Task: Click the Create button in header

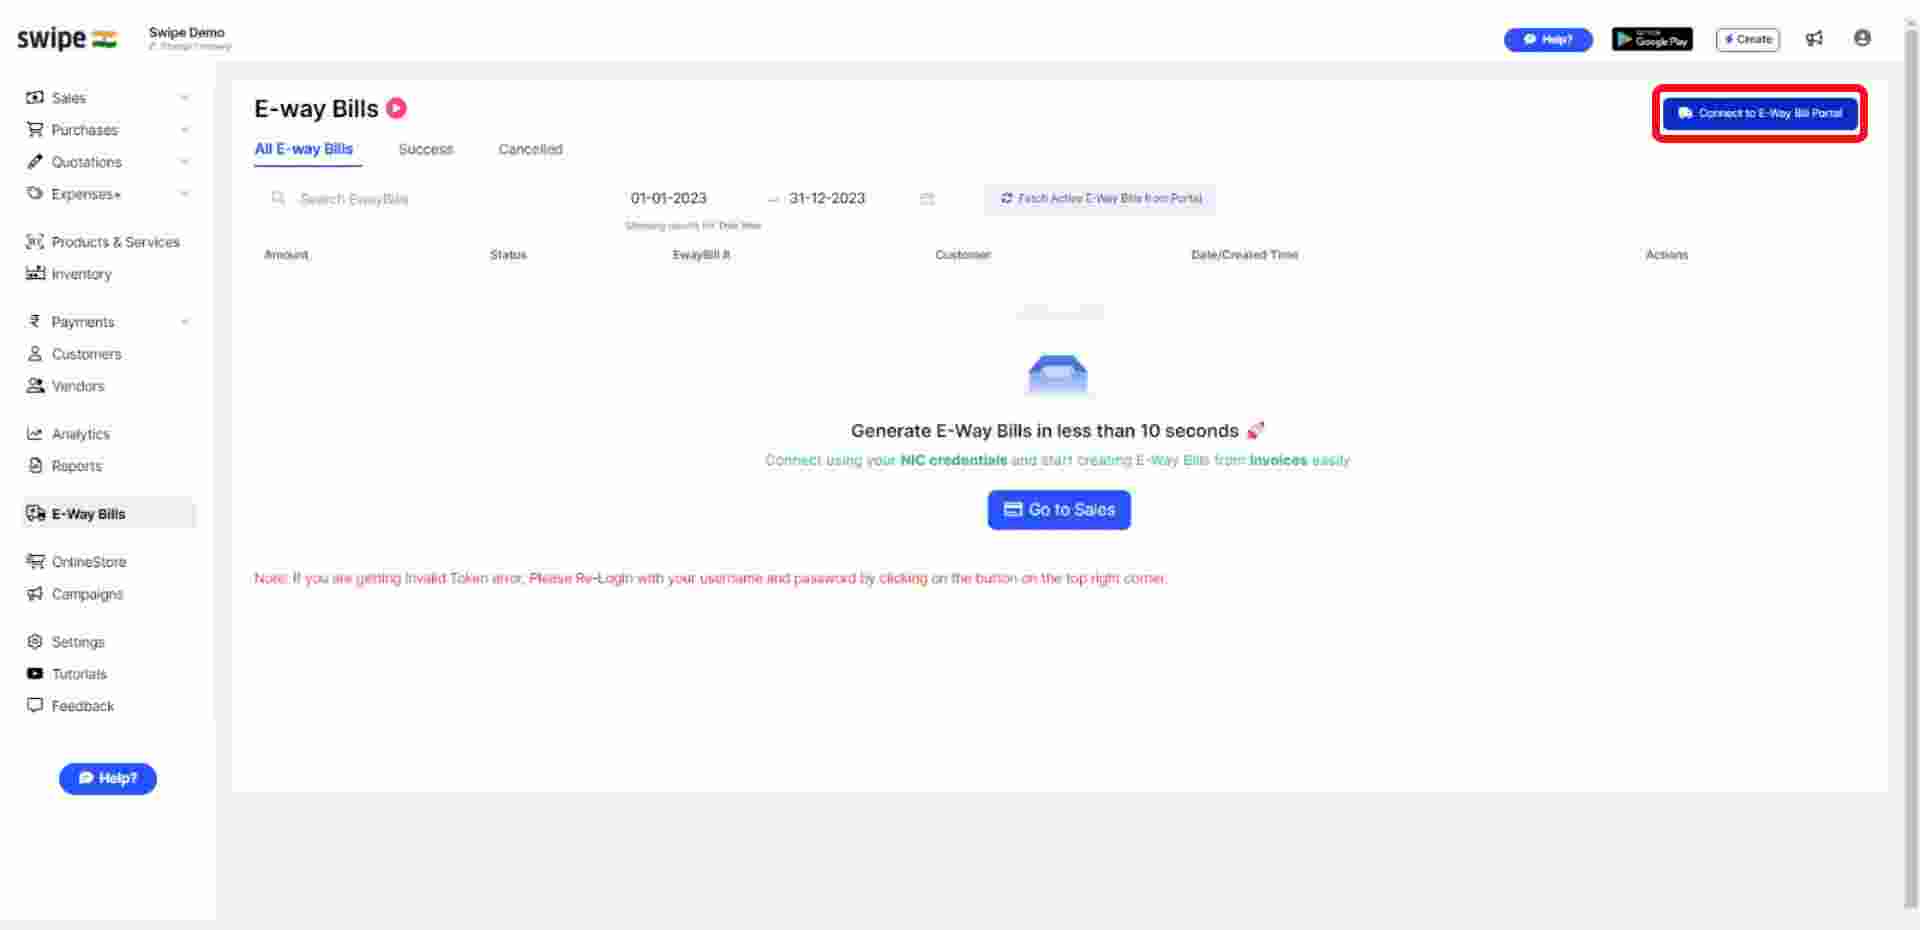Action: coord(1748,39)
